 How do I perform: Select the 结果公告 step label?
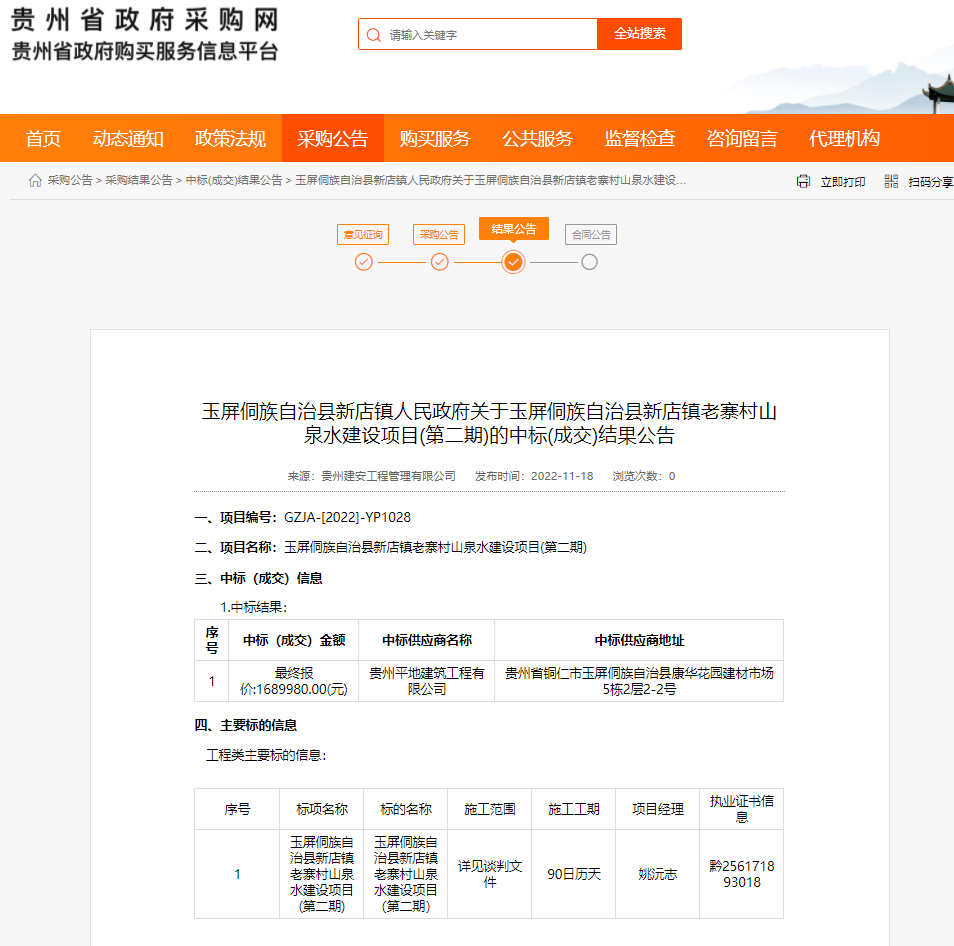tap(514, 229)
